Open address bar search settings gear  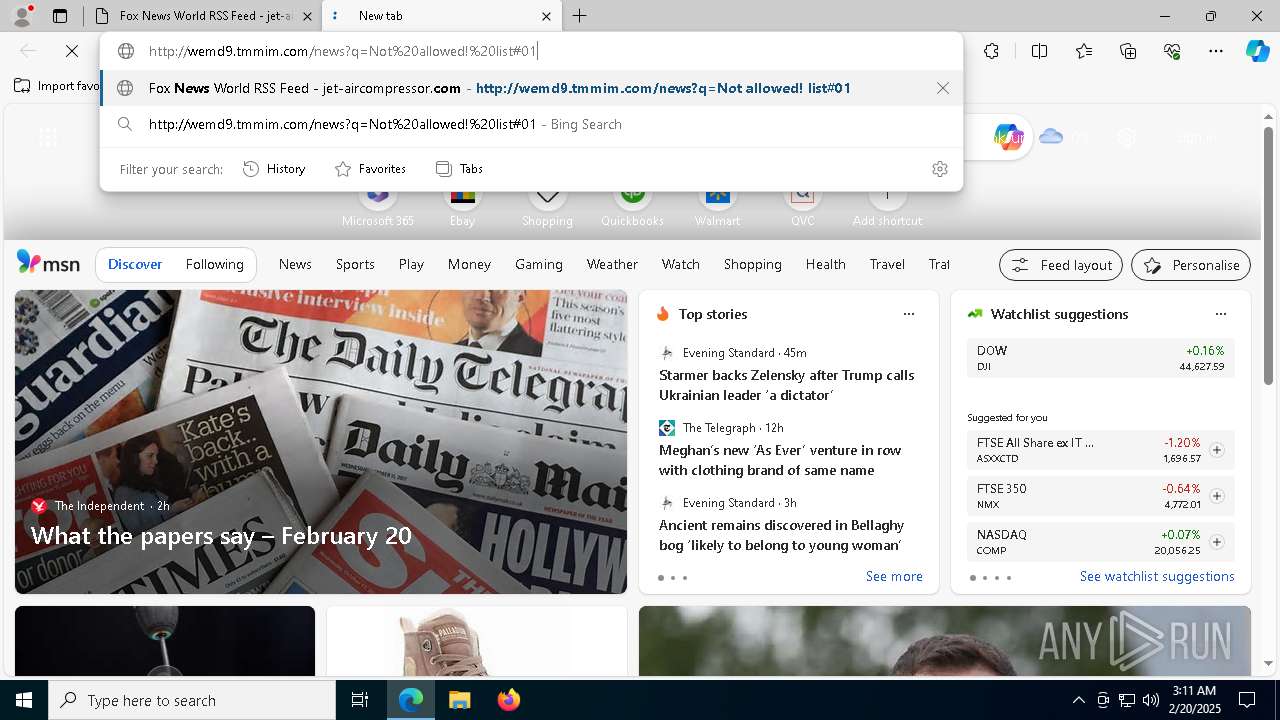939,169
